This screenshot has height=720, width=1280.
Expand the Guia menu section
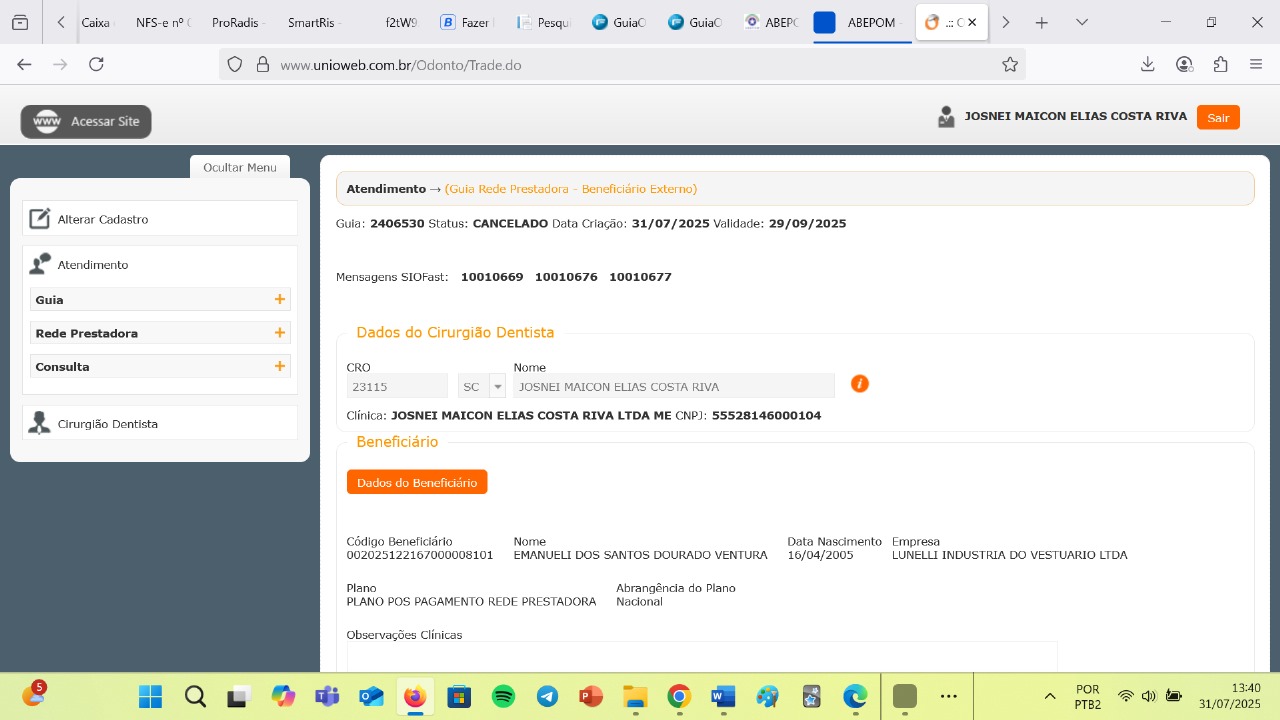tap(280, 299)
